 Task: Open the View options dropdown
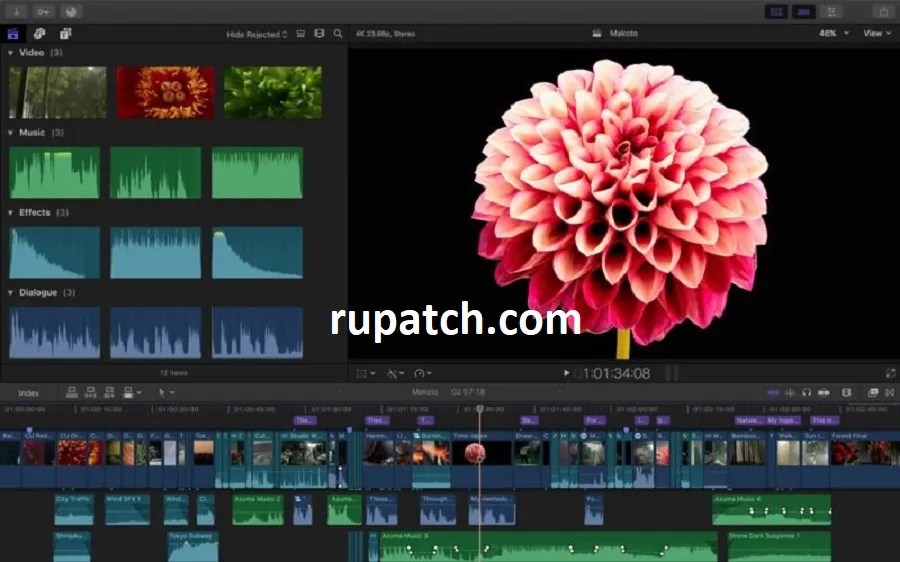pyautogui.click(x=877, y=33)
